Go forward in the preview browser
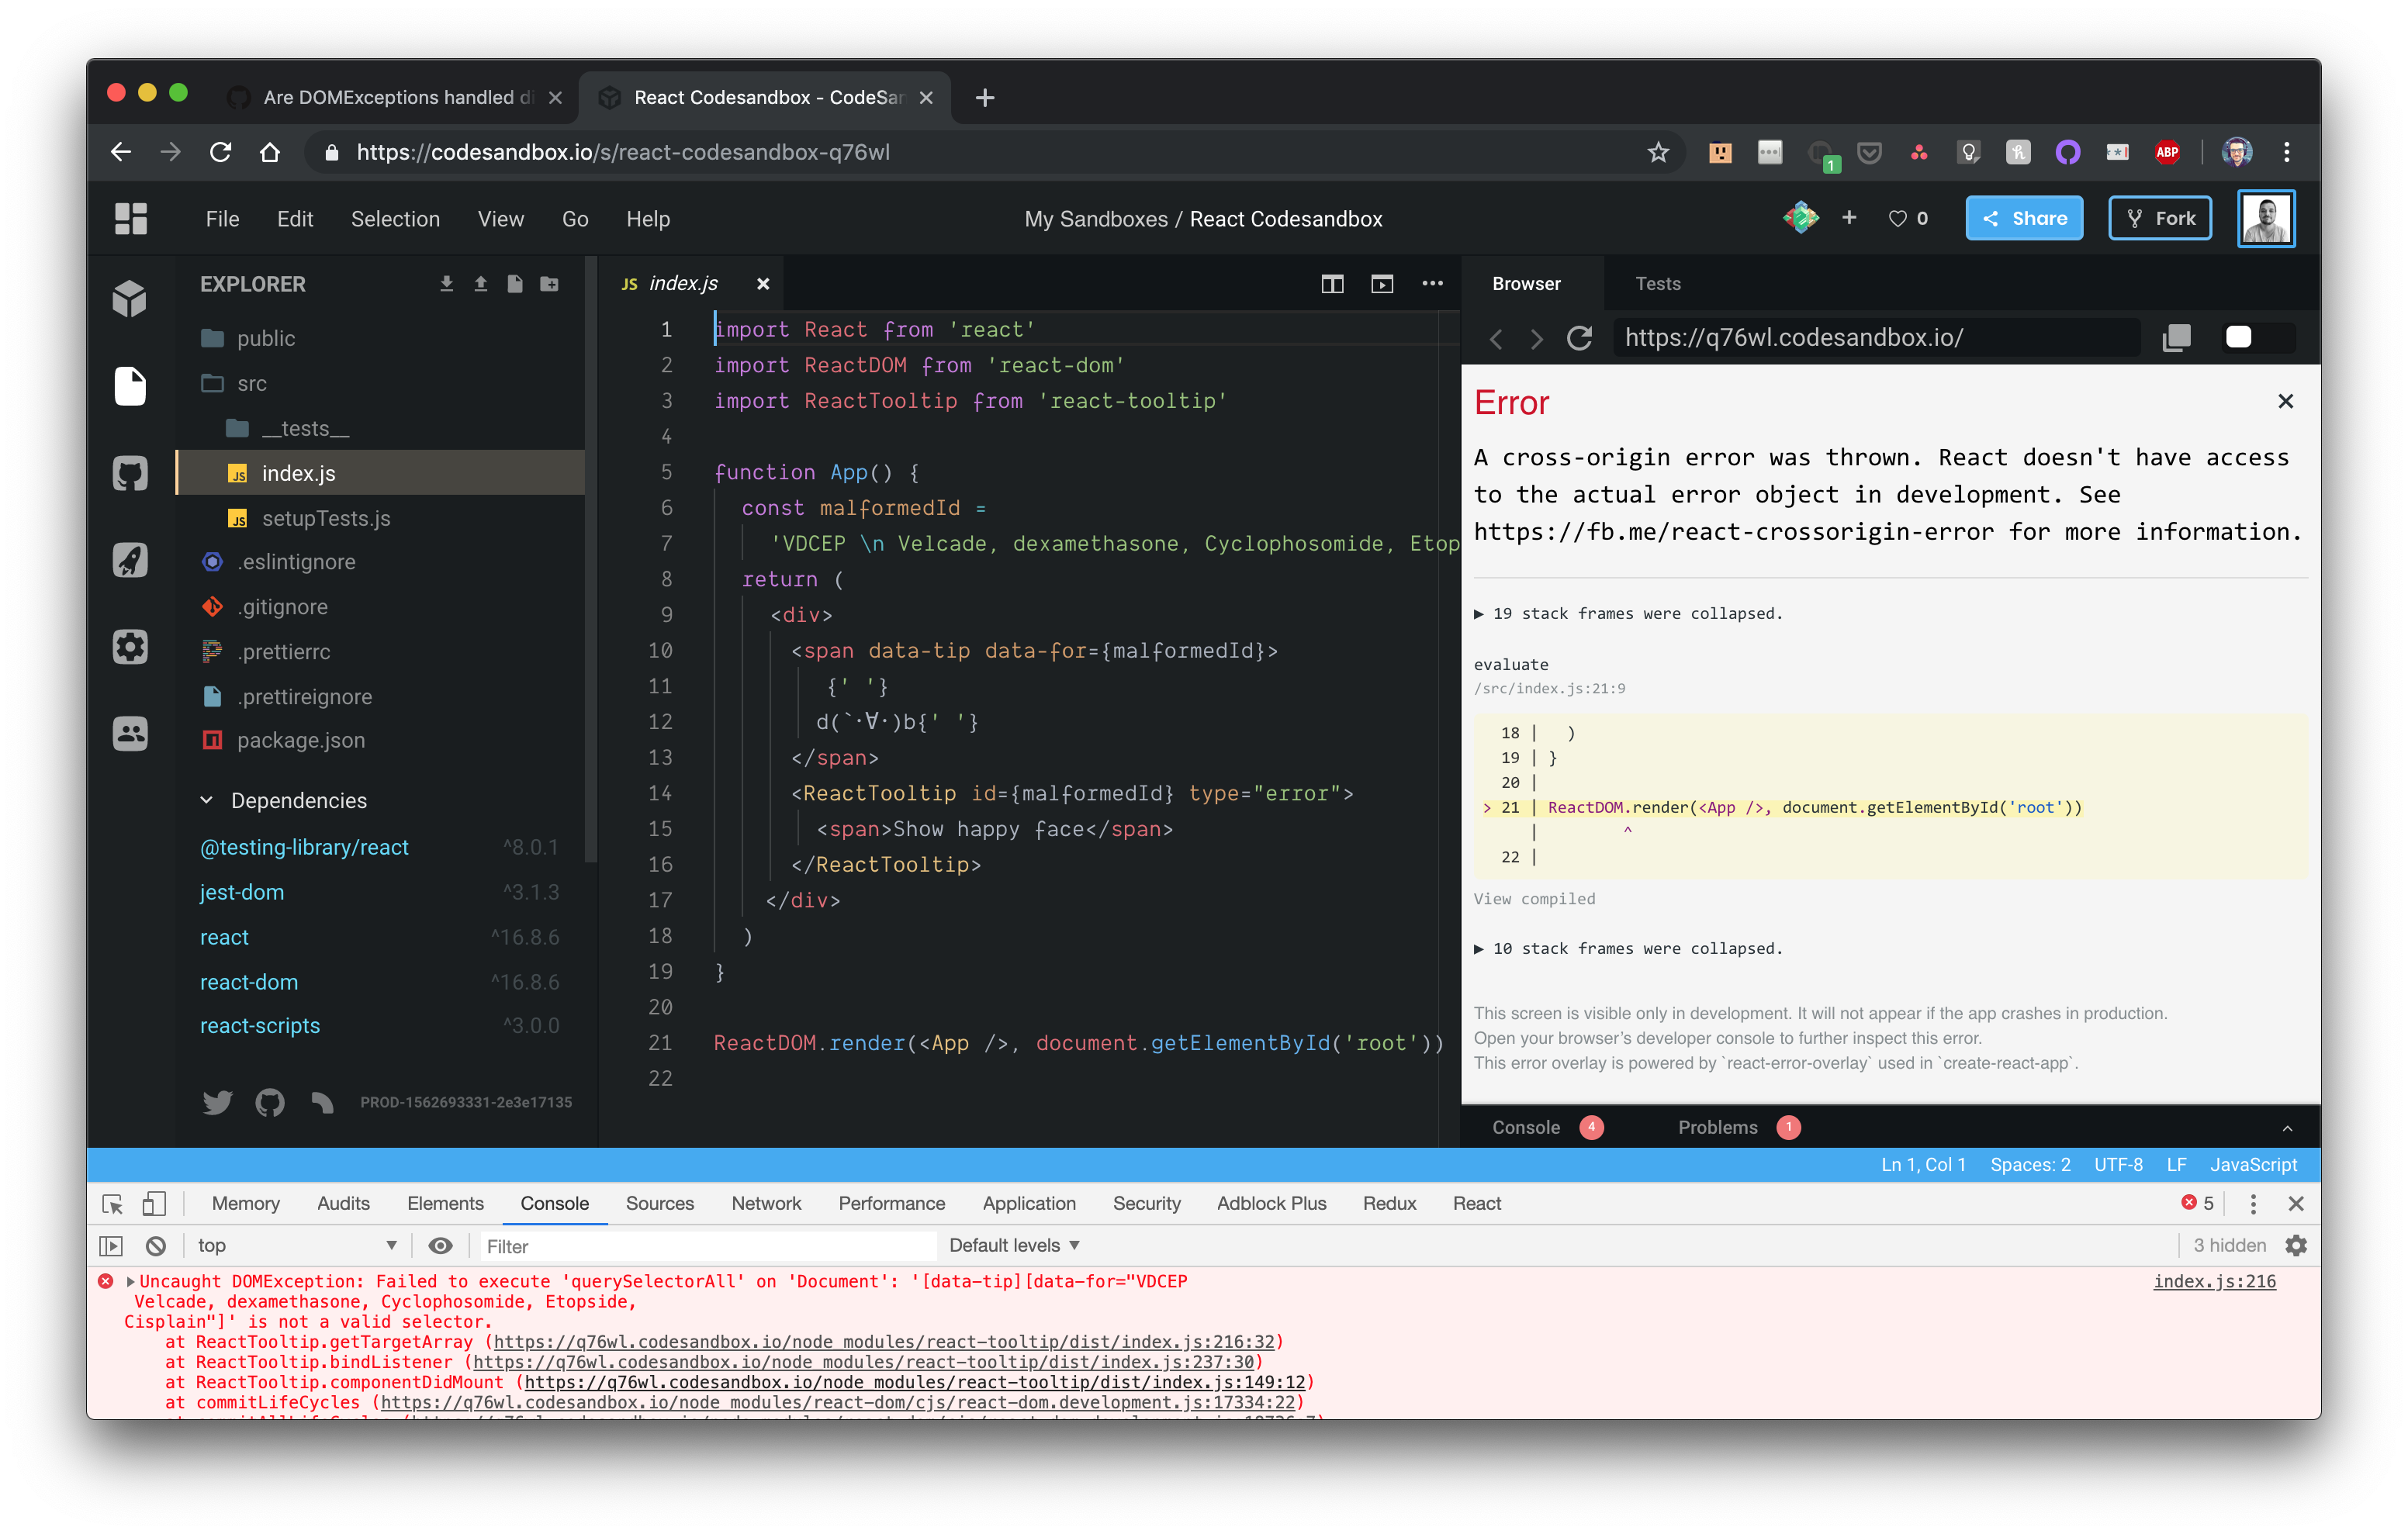This screenshot has height=1534, width=2408. pos(1537,339)
